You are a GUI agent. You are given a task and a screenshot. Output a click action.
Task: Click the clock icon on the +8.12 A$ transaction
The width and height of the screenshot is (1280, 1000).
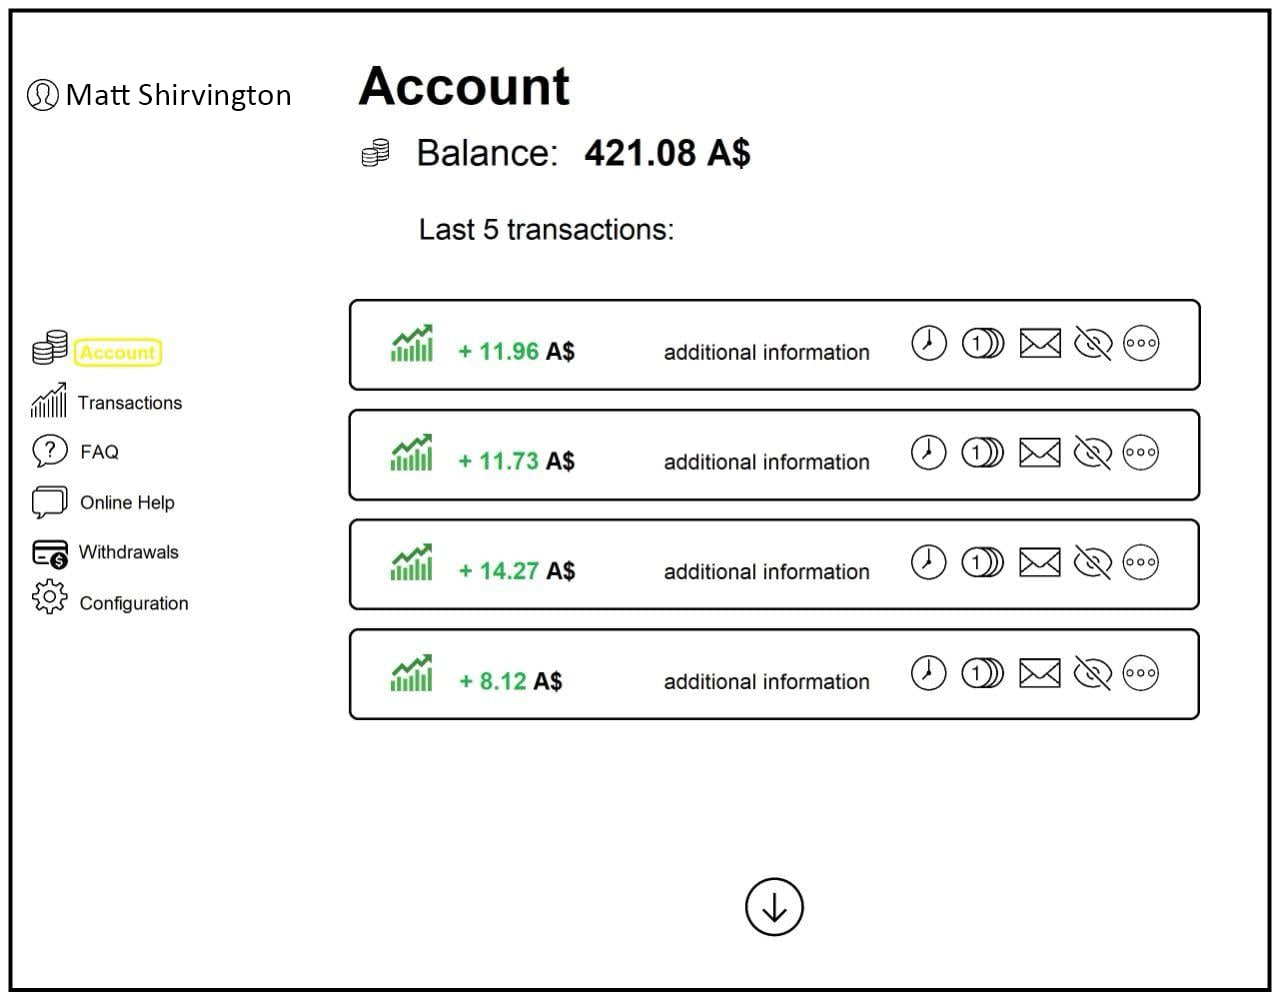click(x=928, y=673)
